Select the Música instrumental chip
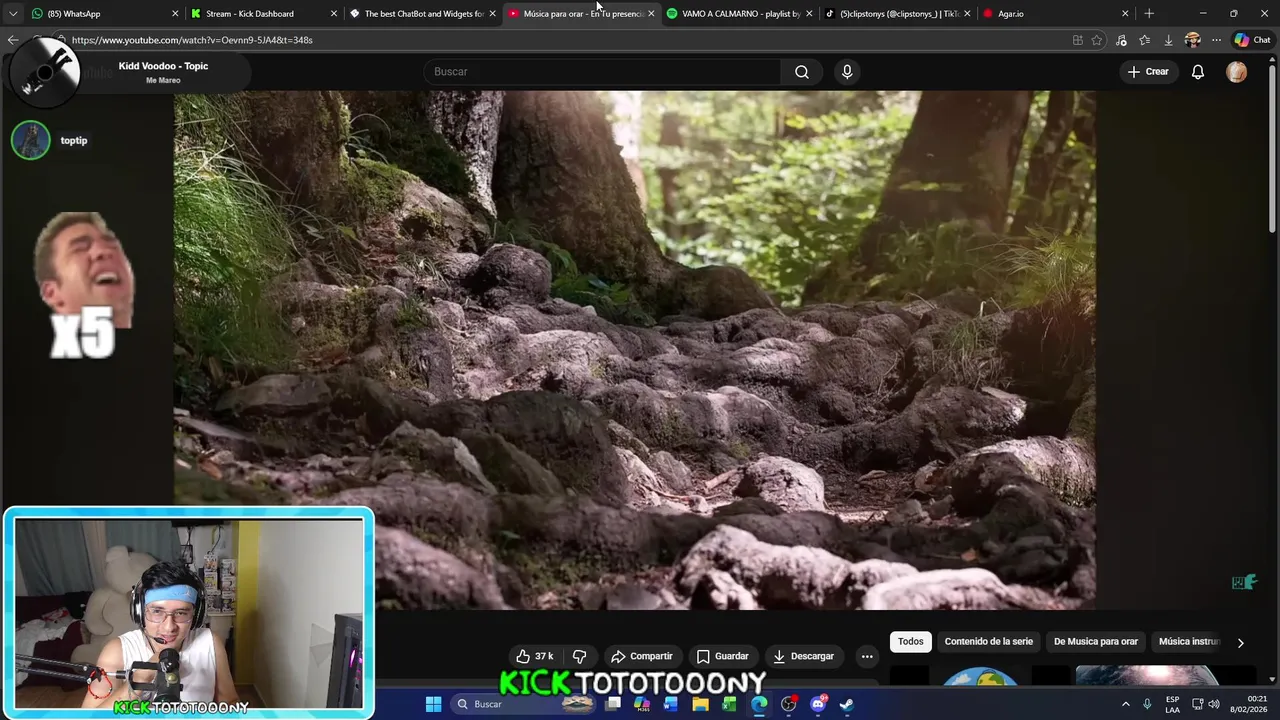 [x=1189, y=641]
